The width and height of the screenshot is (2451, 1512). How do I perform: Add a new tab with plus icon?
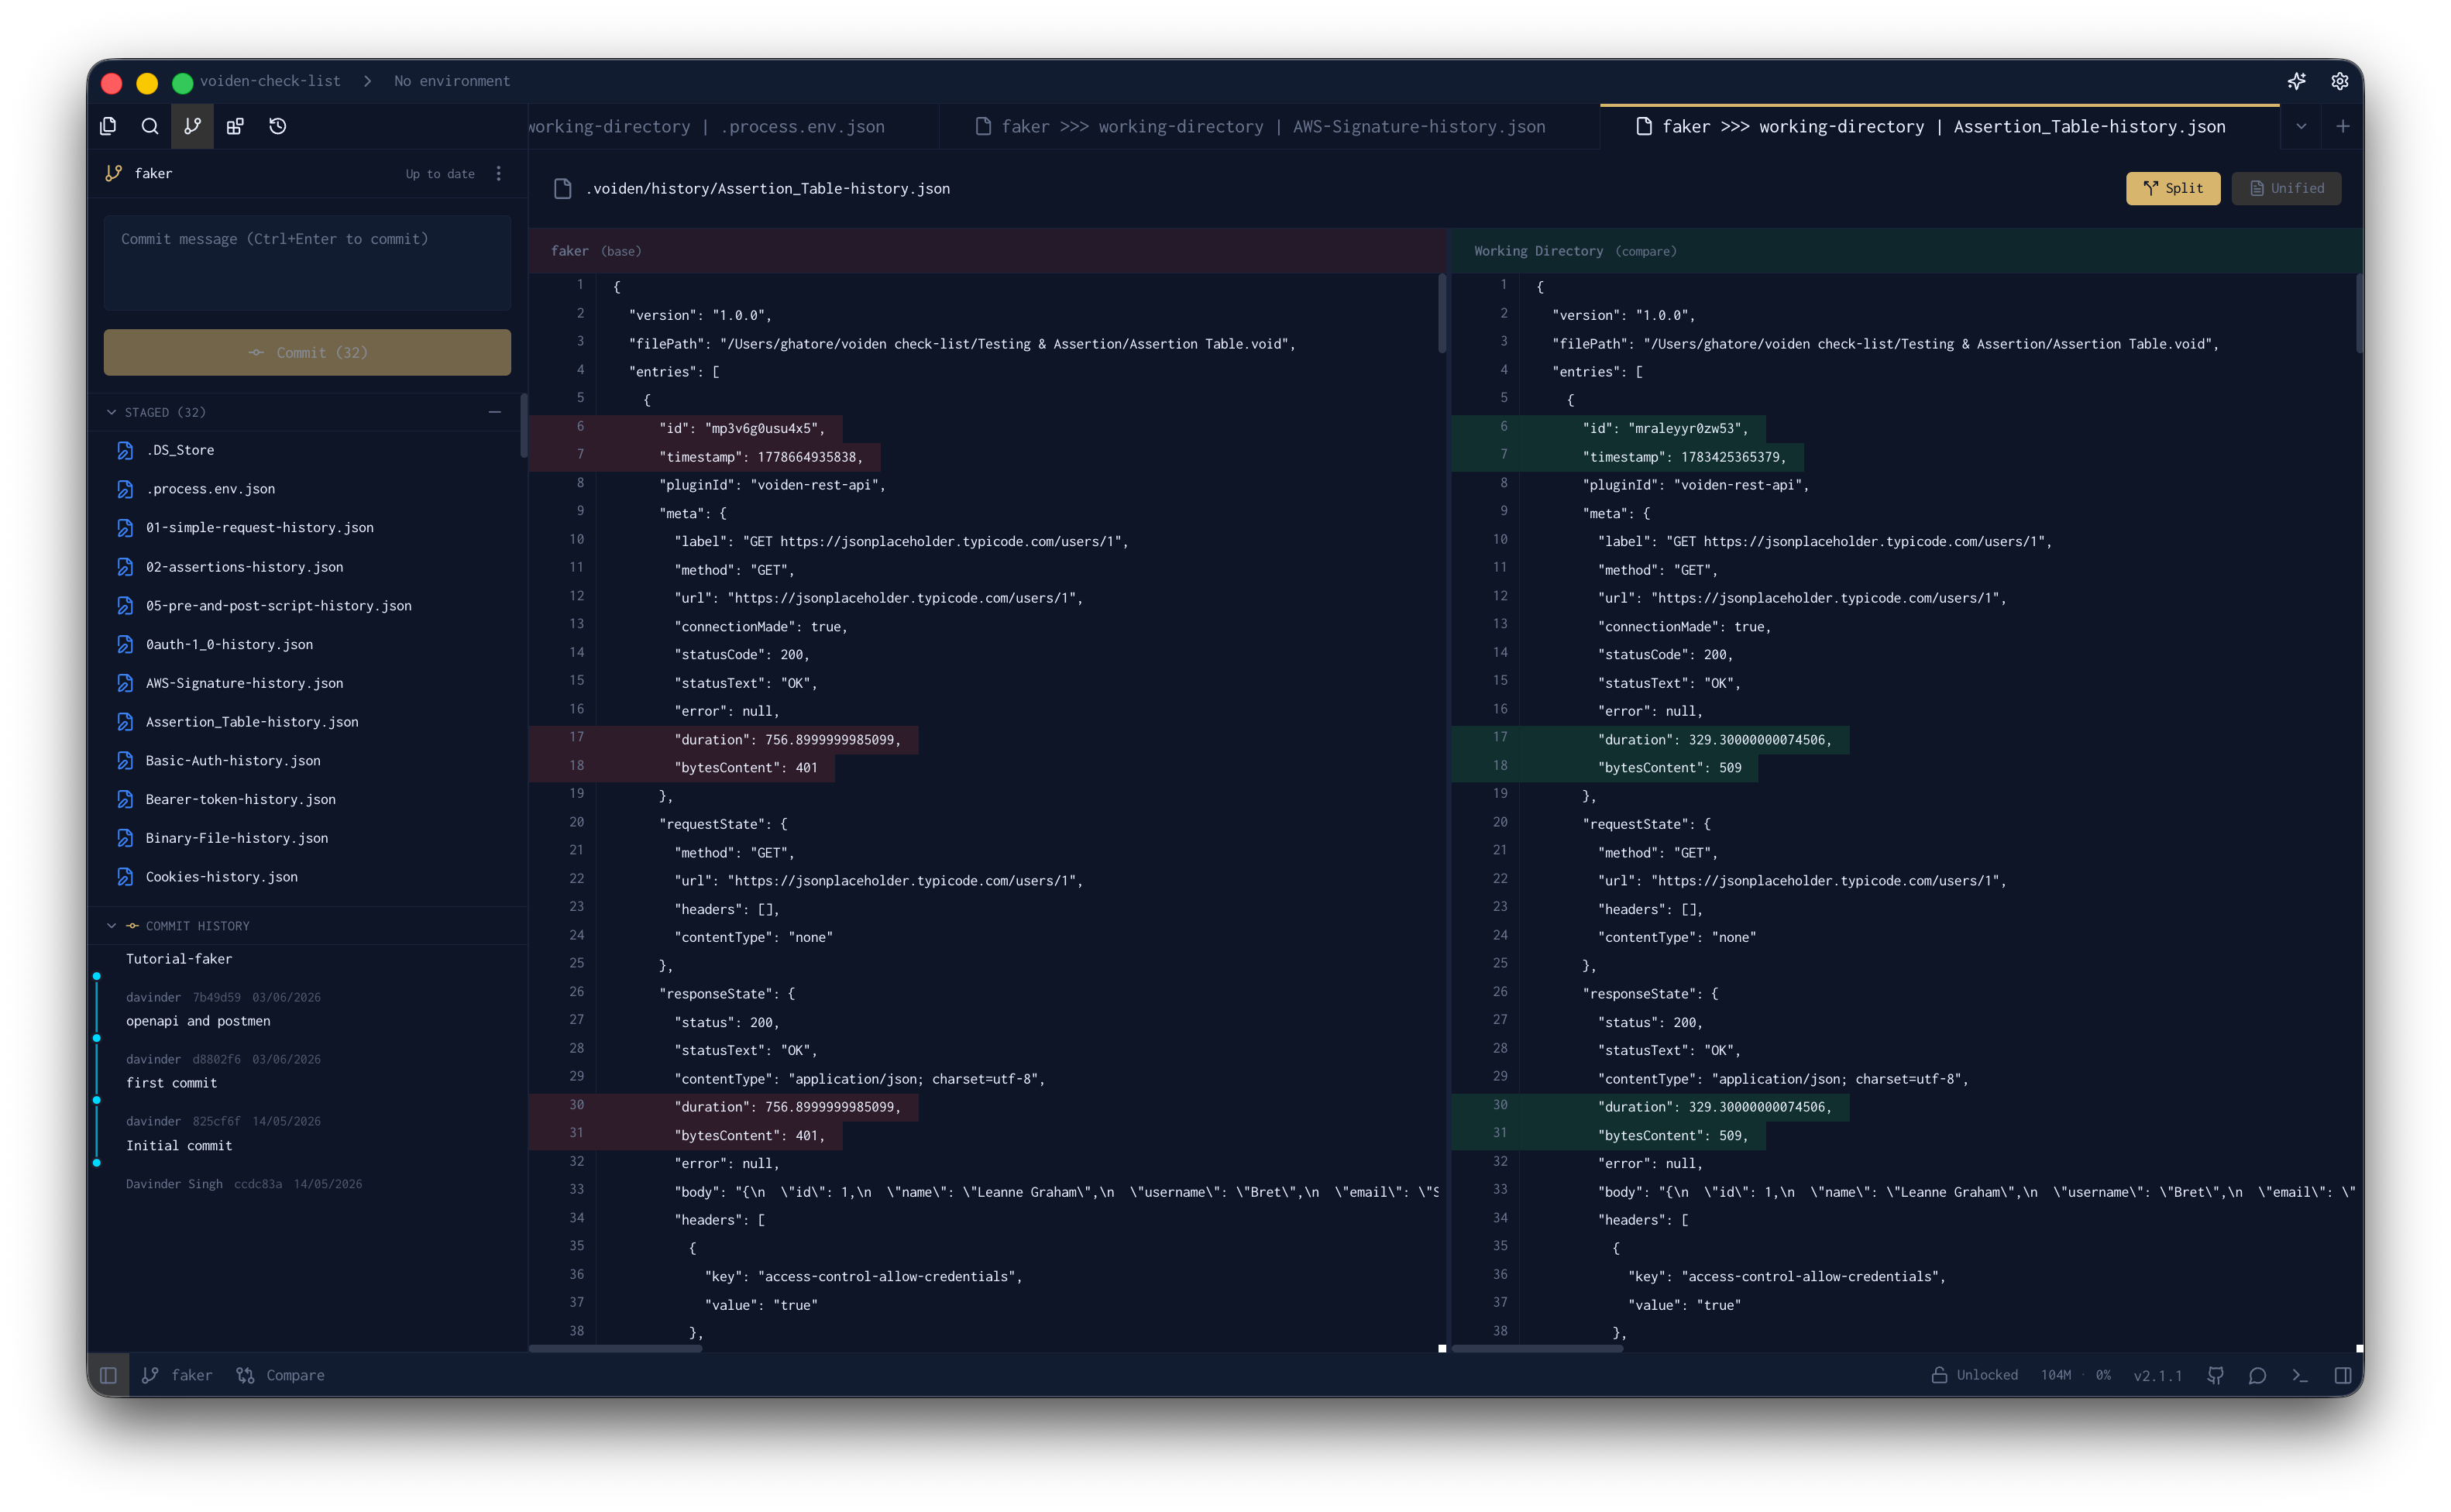pyautogui.click(x=2343, y=126)
